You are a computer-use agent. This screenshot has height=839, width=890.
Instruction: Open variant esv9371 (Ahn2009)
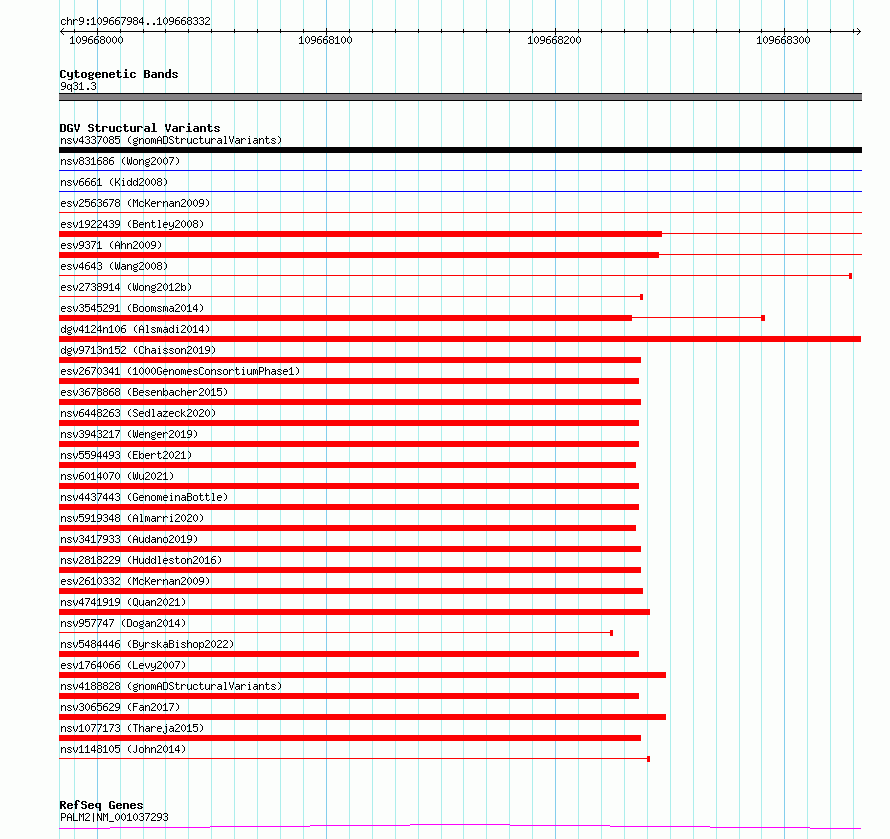tap(111, 245)
